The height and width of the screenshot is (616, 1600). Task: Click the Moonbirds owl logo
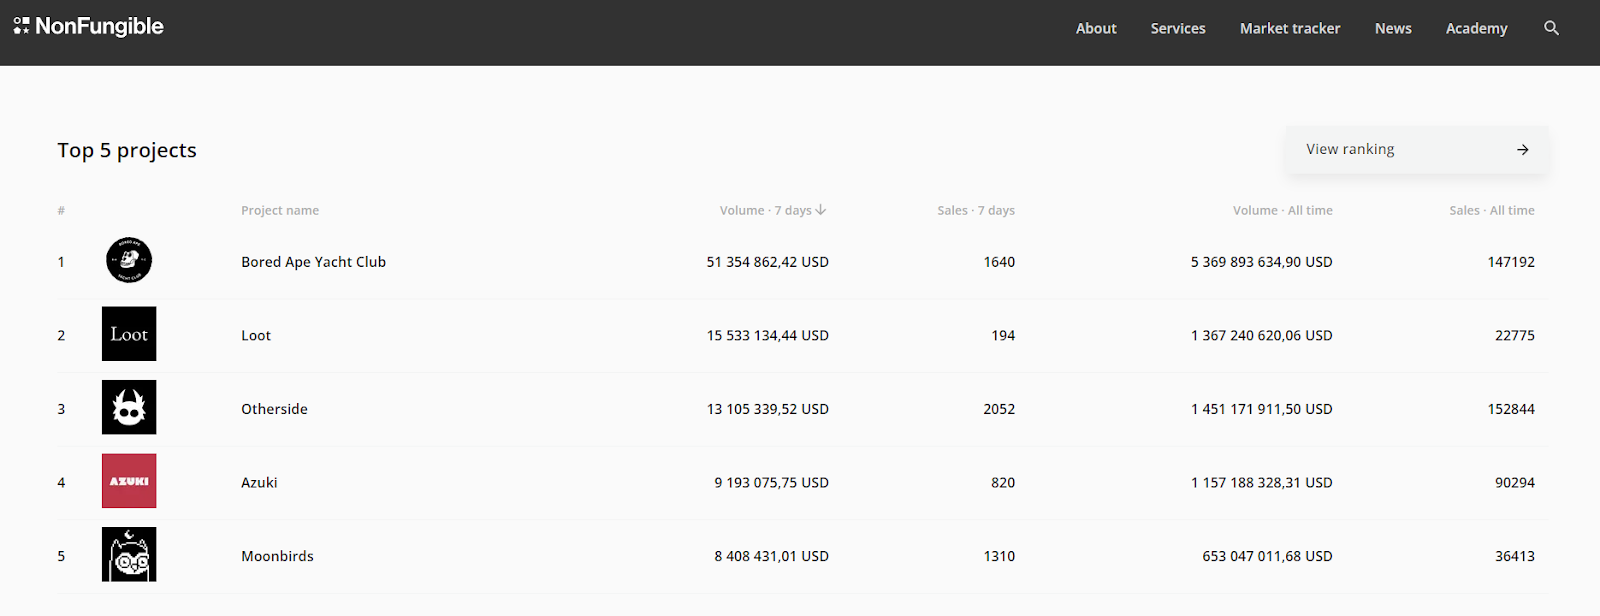pyautogui.click(x=129, y=554)
